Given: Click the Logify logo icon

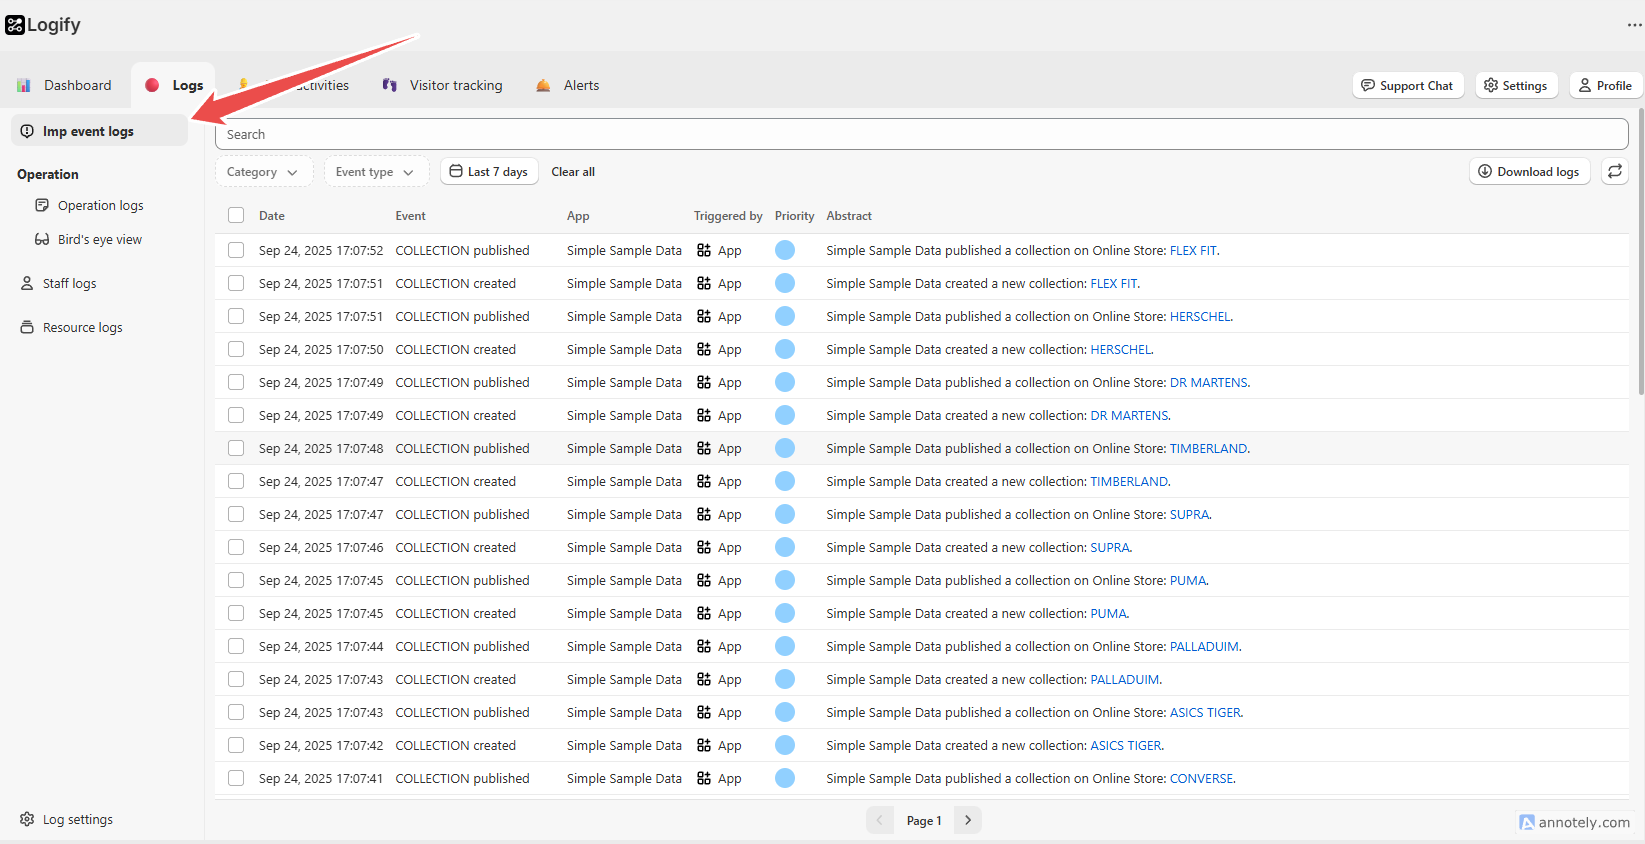Looking at the screenshot, I should (x=15, y=25).
